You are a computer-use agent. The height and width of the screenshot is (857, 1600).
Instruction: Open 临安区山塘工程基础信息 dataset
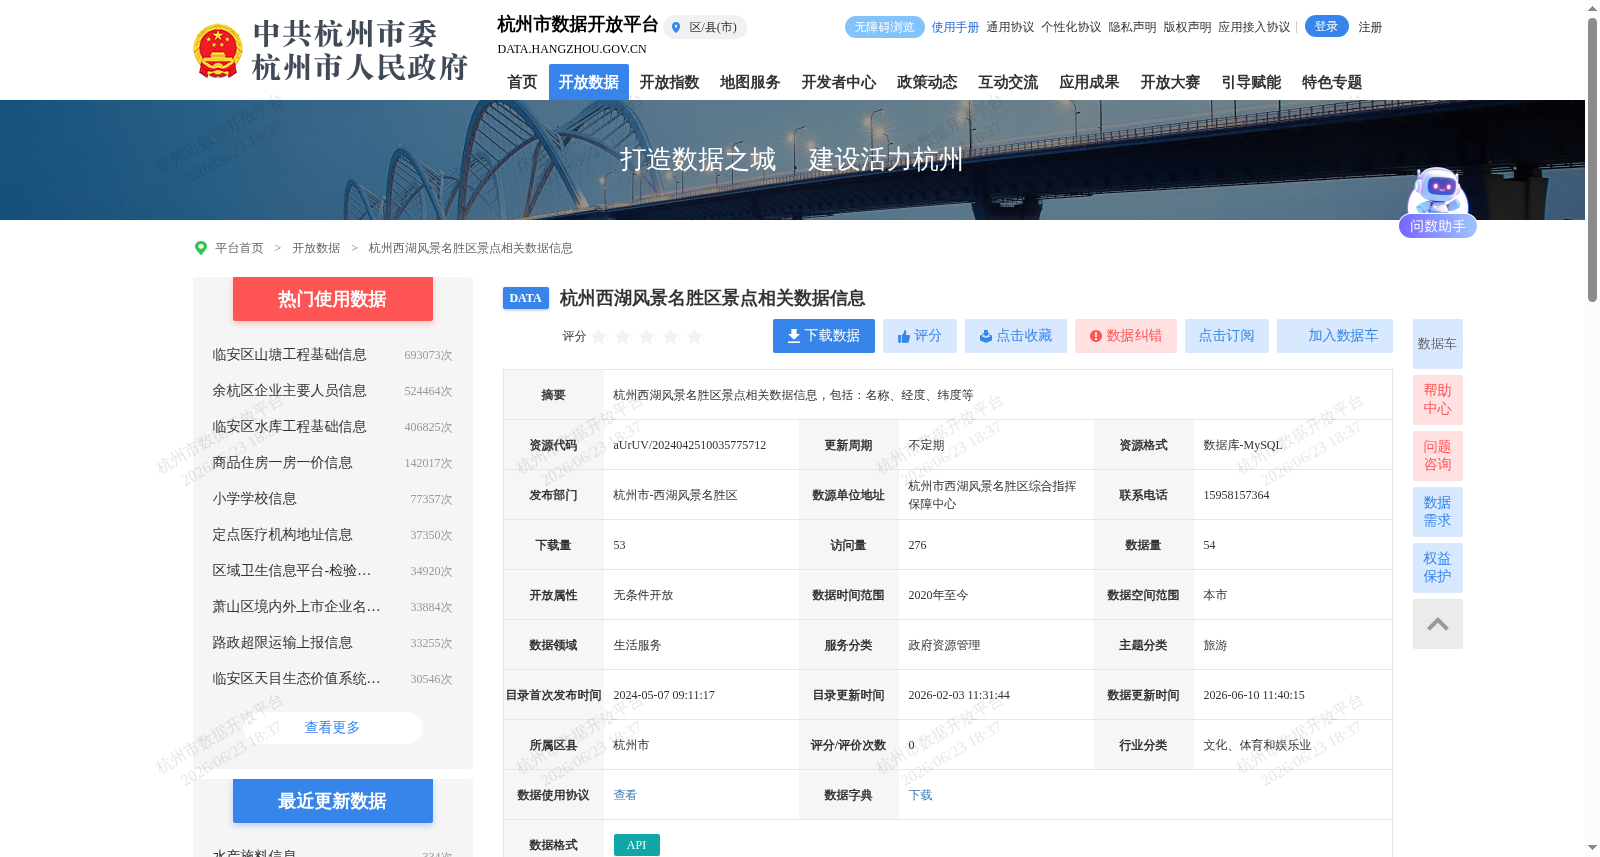(289, 355)
